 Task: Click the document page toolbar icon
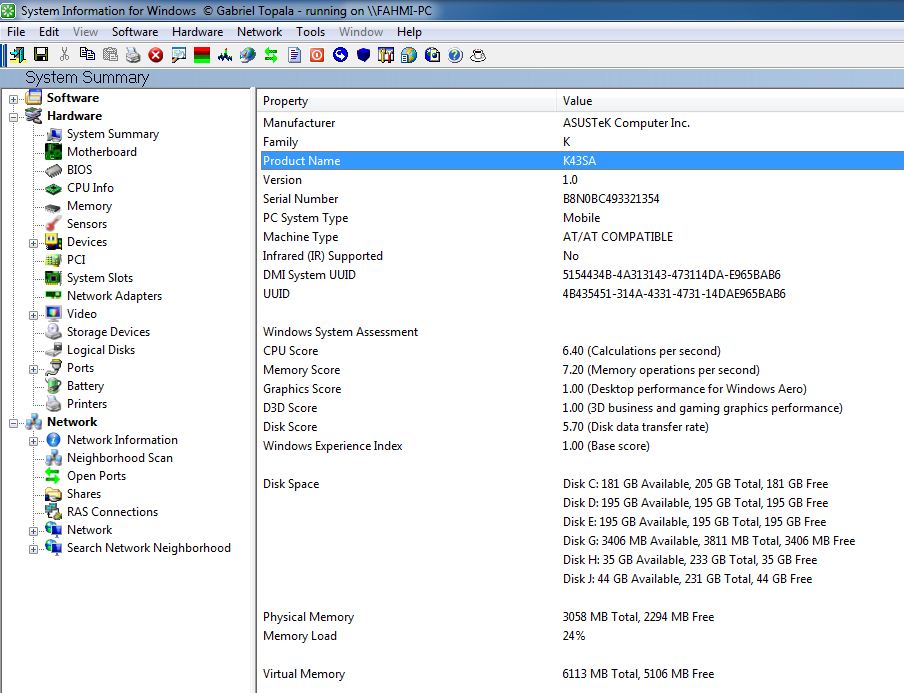click(x=295, y=55)
